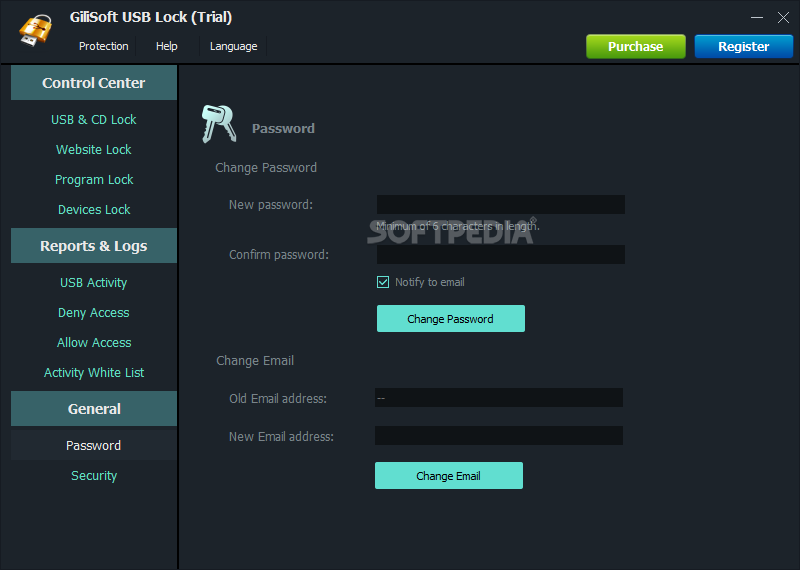Click the "Old Email address:" label
Viewport: 800px width, 570px height.
(x=278, y=399)
